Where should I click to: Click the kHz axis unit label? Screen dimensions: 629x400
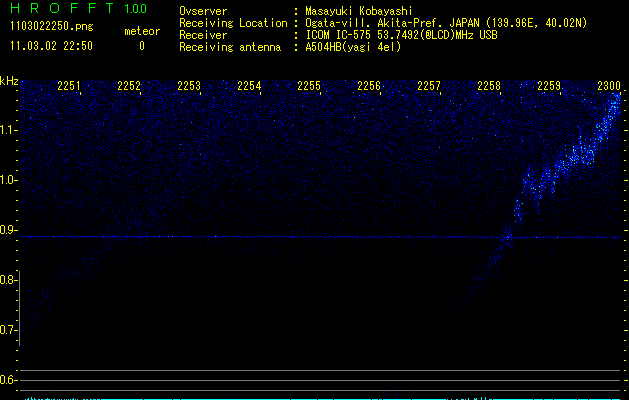(9, 81)
